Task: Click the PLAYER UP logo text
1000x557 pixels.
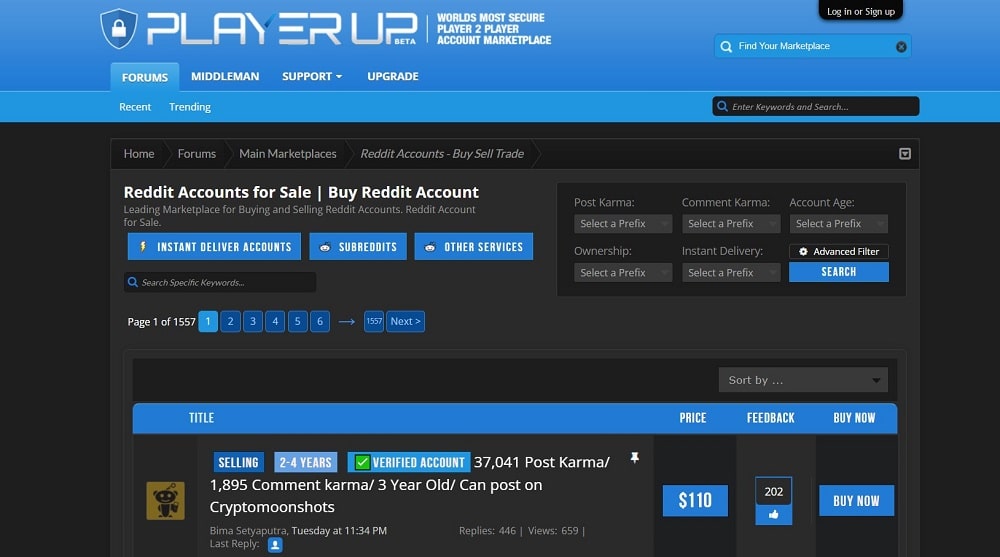Action: point(282,29)
